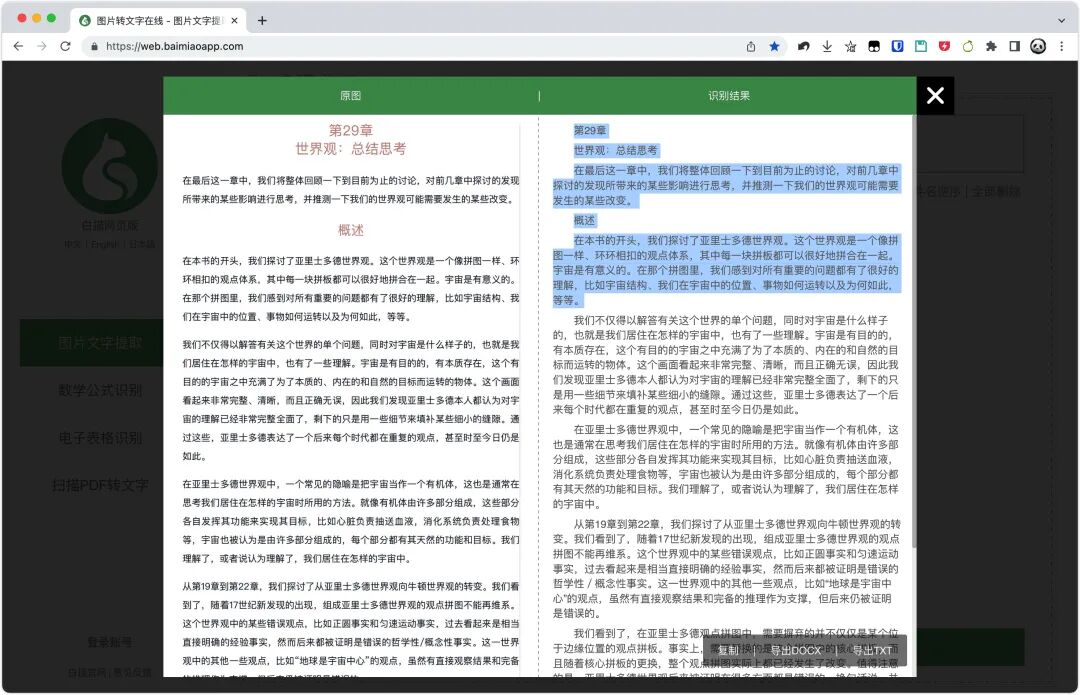Click the 第29章 title in original image
Screen dimensions: 1080x695
tap(351, 130)
